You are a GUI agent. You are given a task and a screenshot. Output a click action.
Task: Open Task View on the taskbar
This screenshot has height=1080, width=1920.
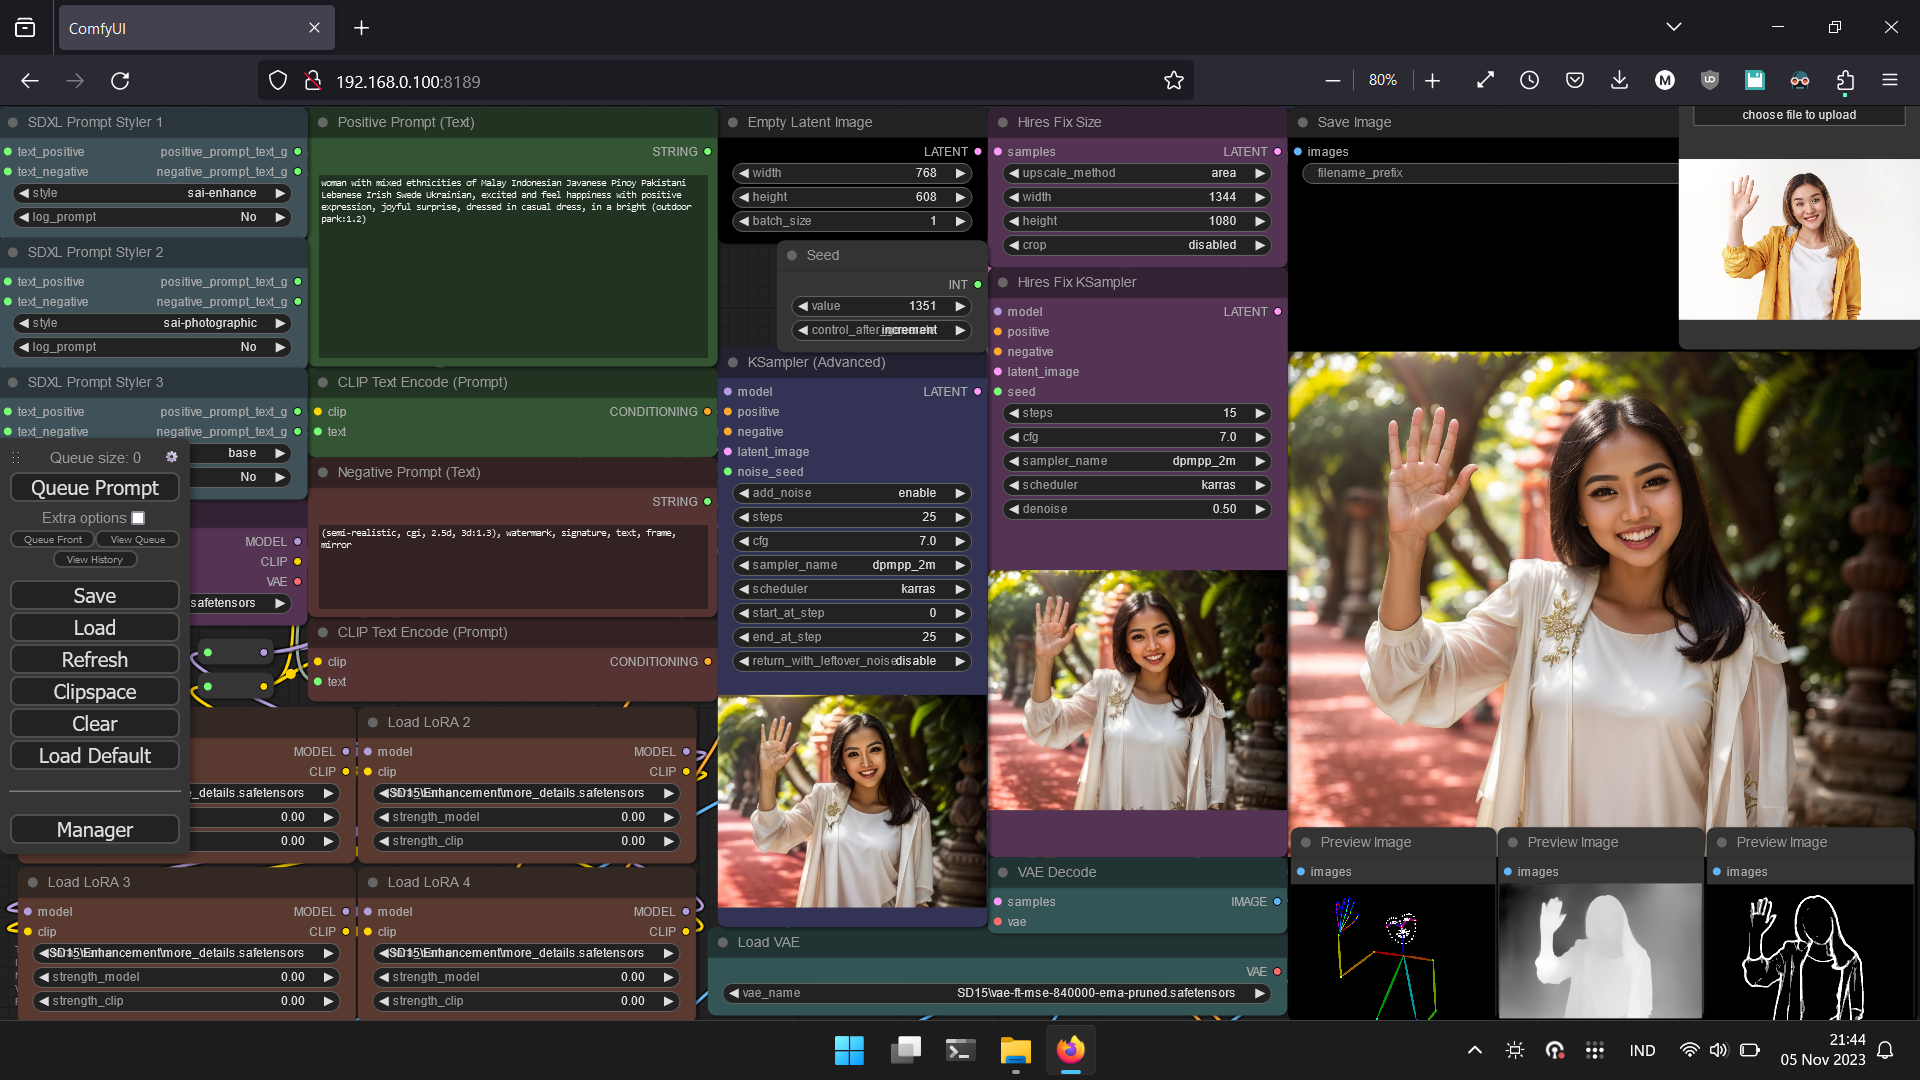pyautogui.click(x=905, y=1050)
